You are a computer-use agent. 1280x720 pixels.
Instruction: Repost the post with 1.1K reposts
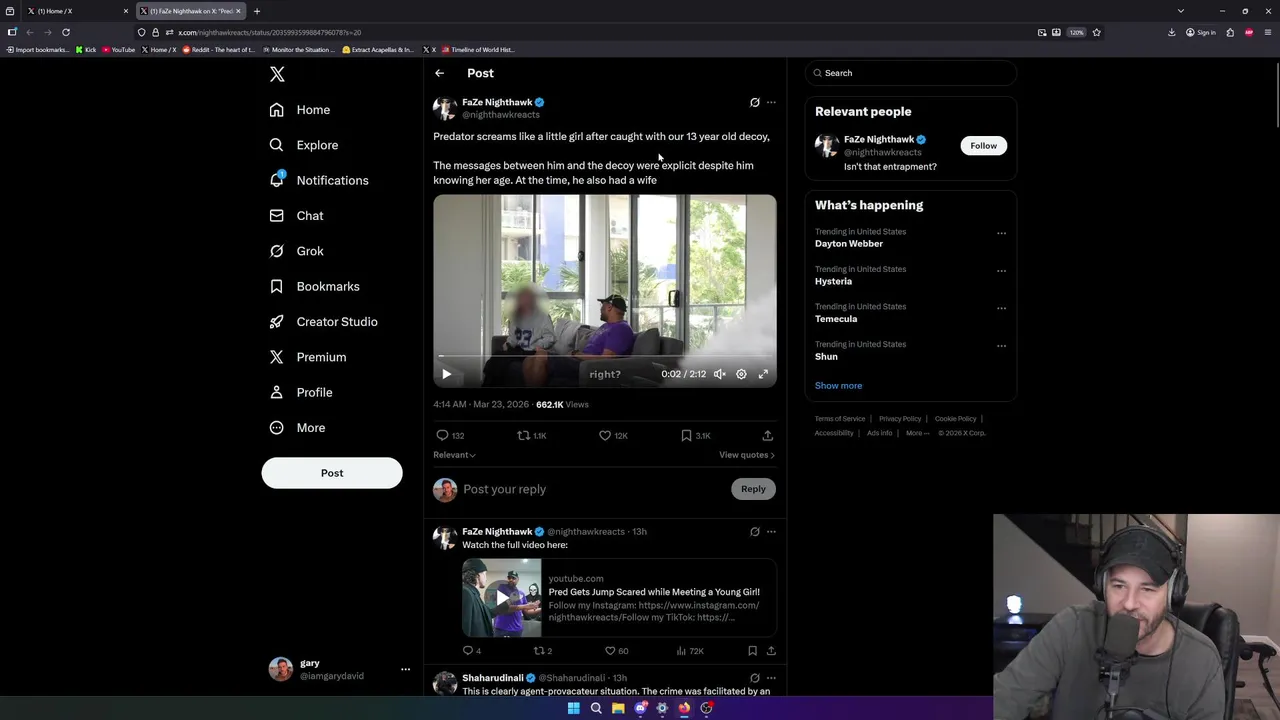click(531, 436)
